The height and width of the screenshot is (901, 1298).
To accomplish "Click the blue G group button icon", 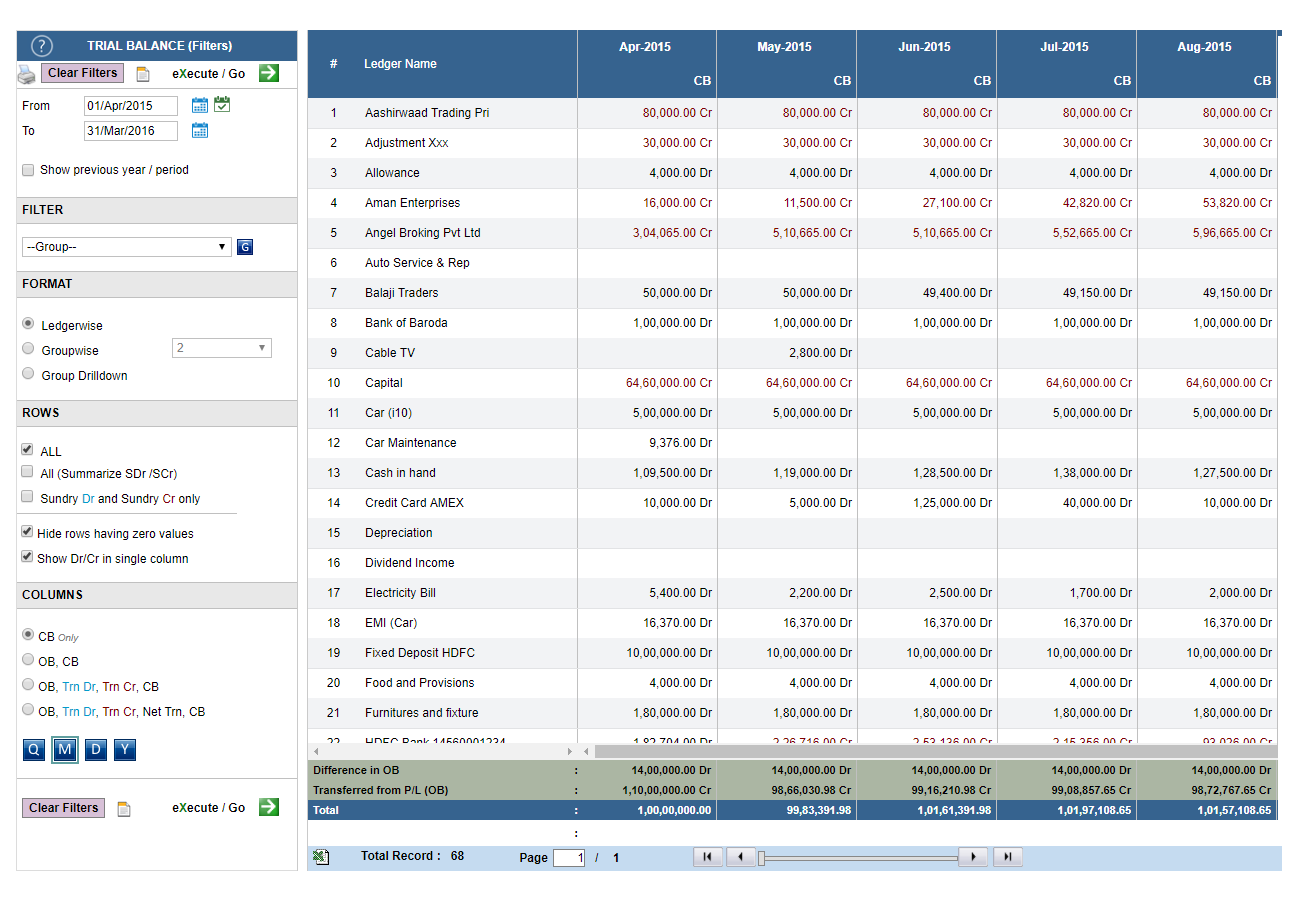I will [245, 247].
